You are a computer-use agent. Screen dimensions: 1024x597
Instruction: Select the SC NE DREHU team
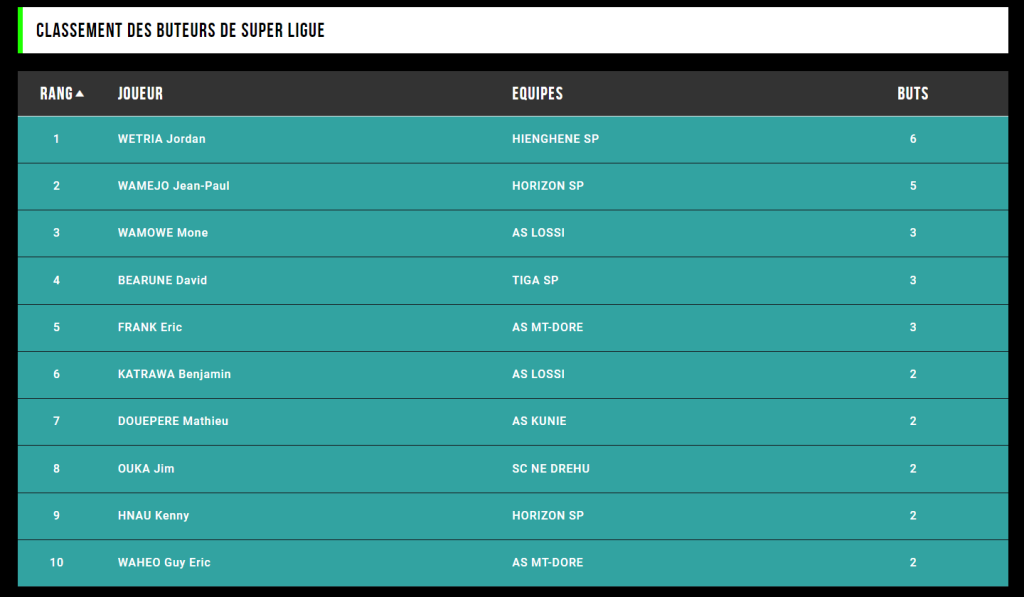click(x=551, y=468)
